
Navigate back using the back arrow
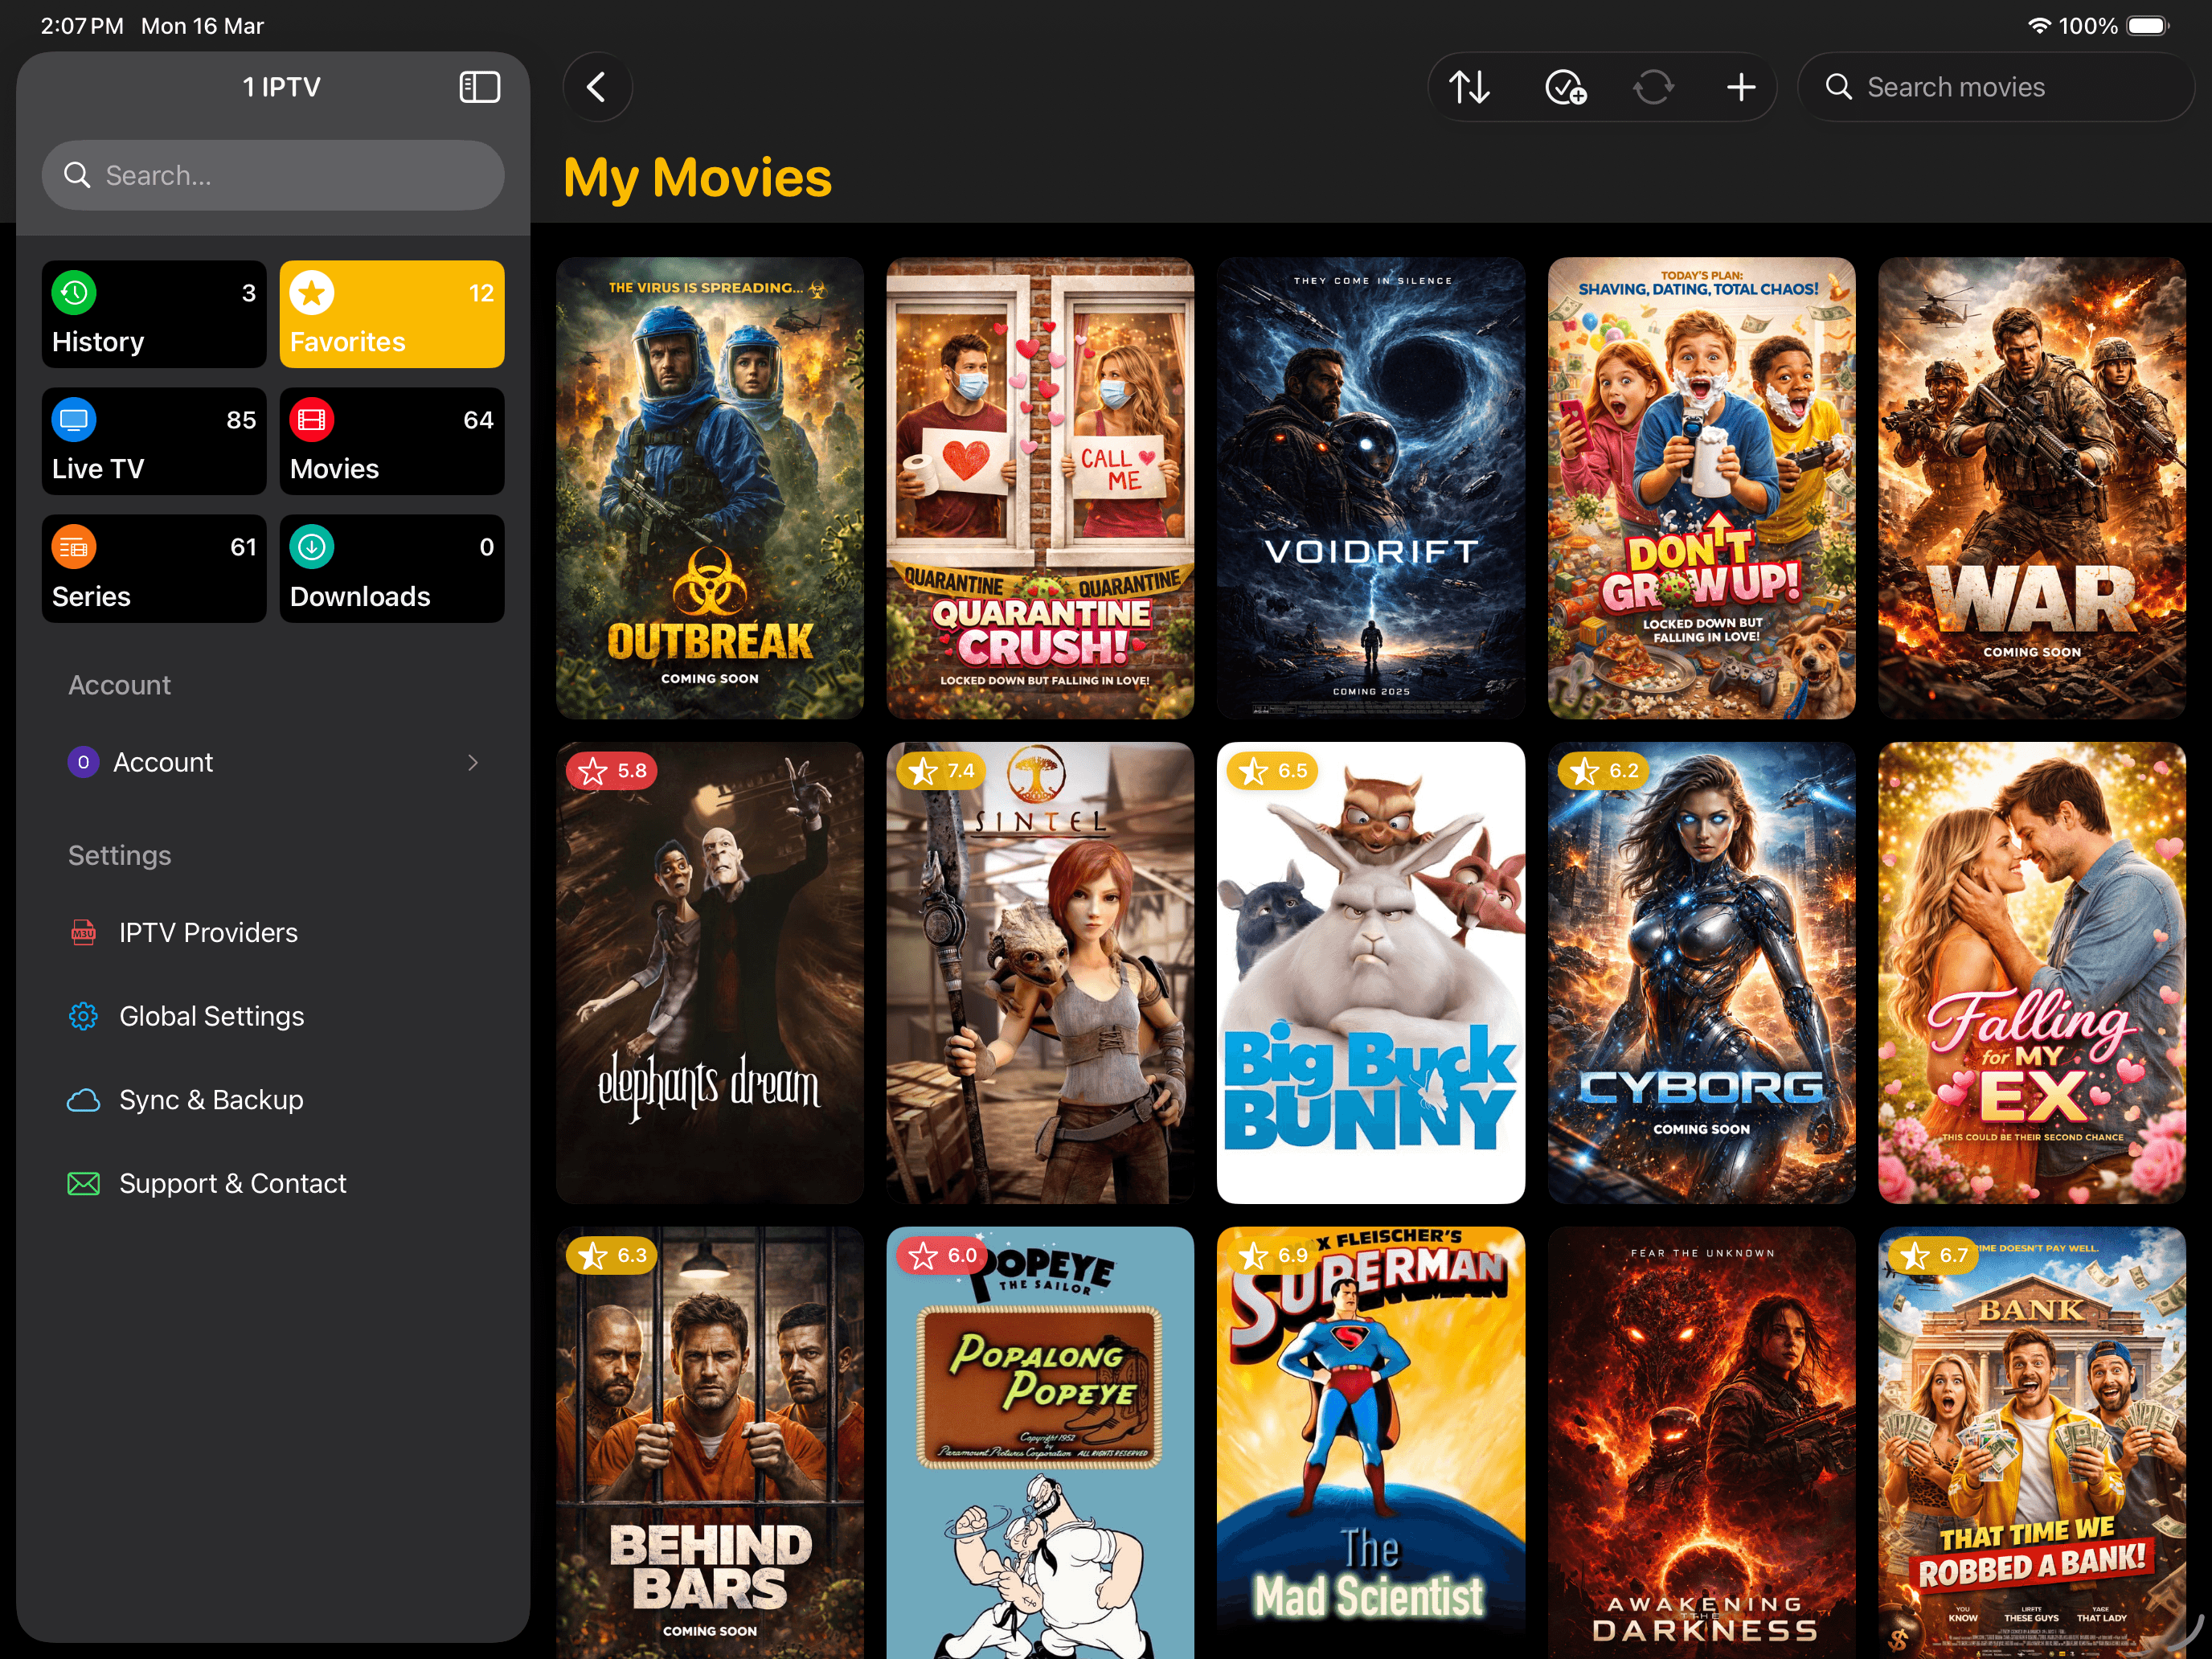click(597, 87)
